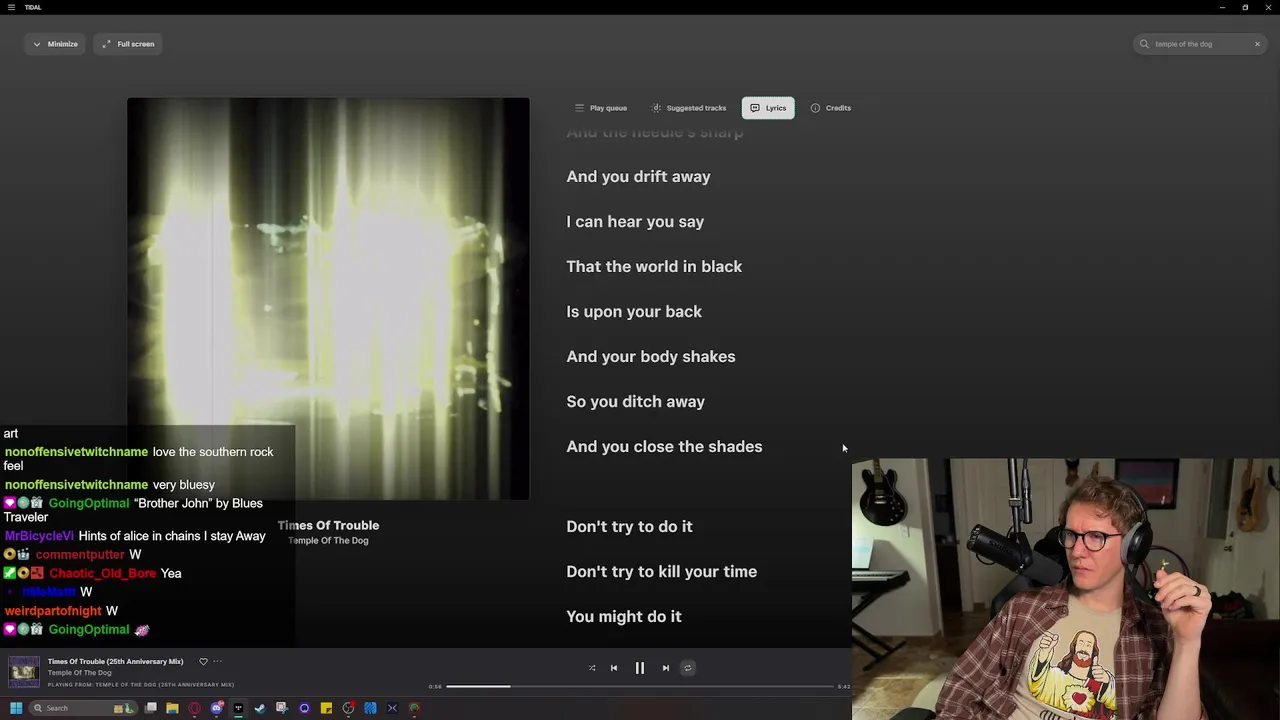Pause the playing track
Image resolution: width=1280 pixels, height=720 pixels.
tap(640, 668)
